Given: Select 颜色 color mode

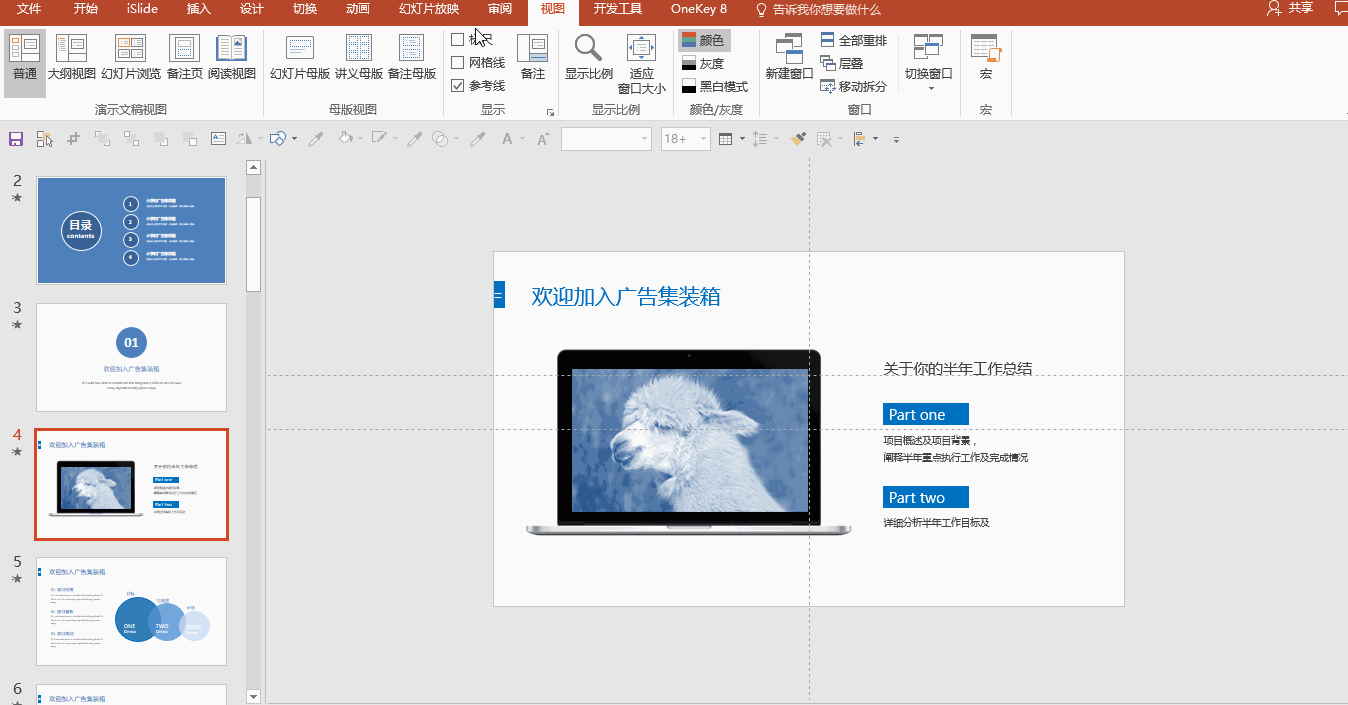Looking at the screenshot, I should (x=703, y=40).
